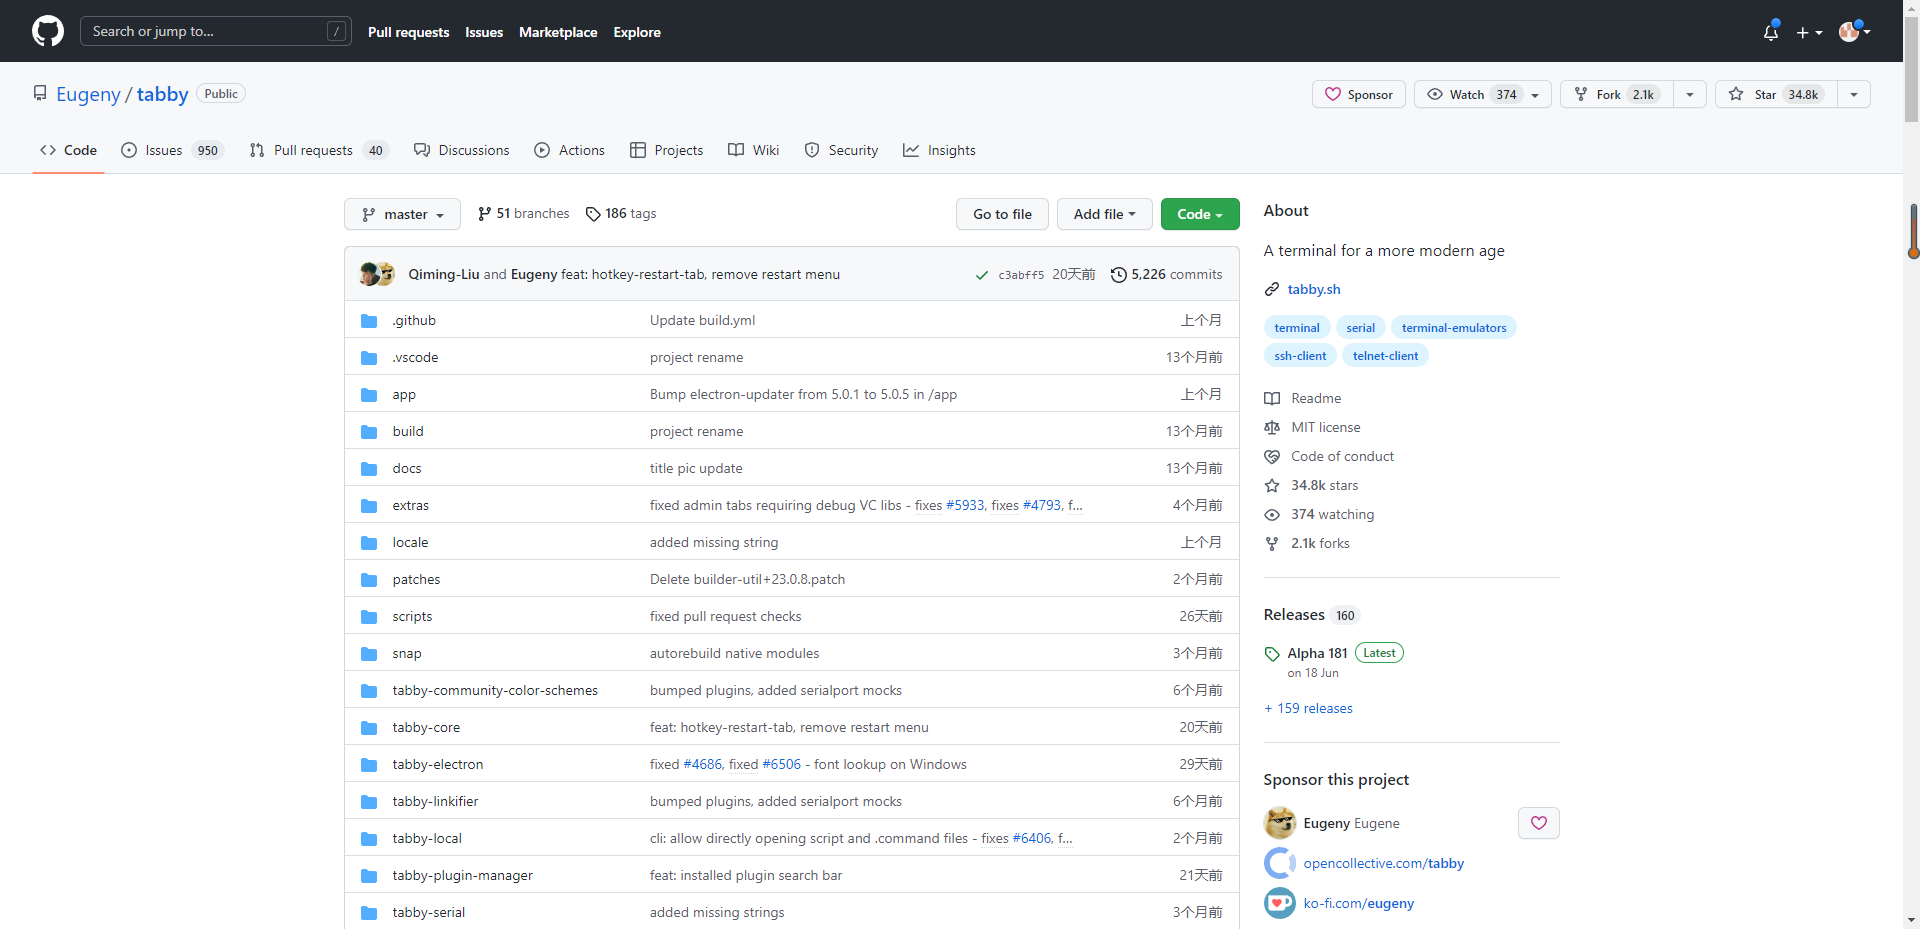Open the scripts folder

pos(412,616)
